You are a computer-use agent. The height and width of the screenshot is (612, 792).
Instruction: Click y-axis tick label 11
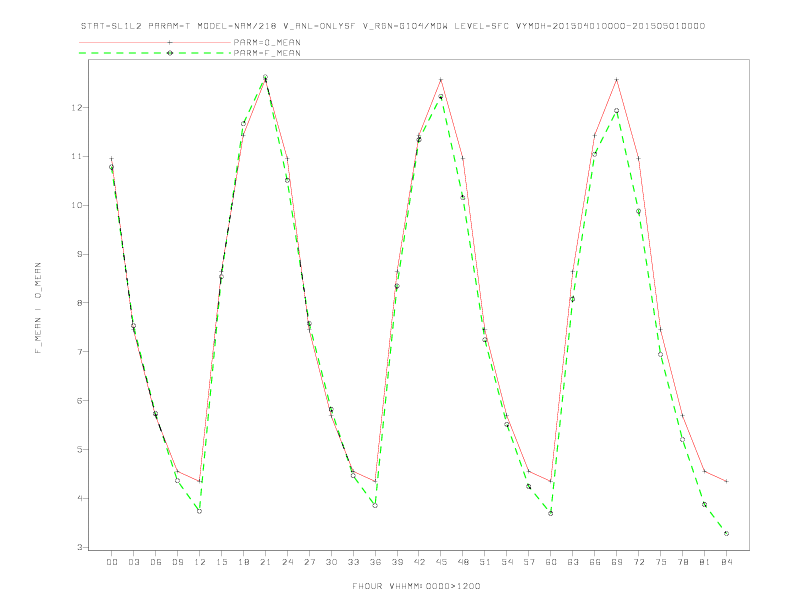[x=77, y=157]
